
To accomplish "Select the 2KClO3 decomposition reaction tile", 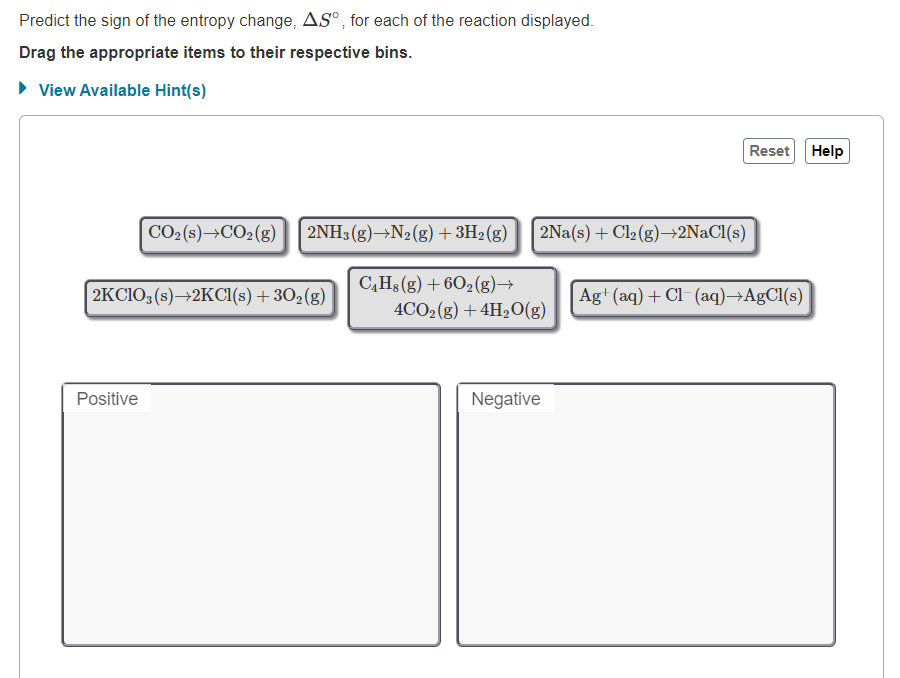I will [209, 296].
